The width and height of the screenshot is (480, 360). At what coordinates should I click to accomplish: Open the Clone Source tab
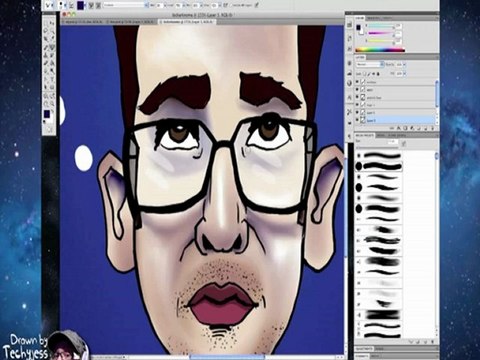397,135
